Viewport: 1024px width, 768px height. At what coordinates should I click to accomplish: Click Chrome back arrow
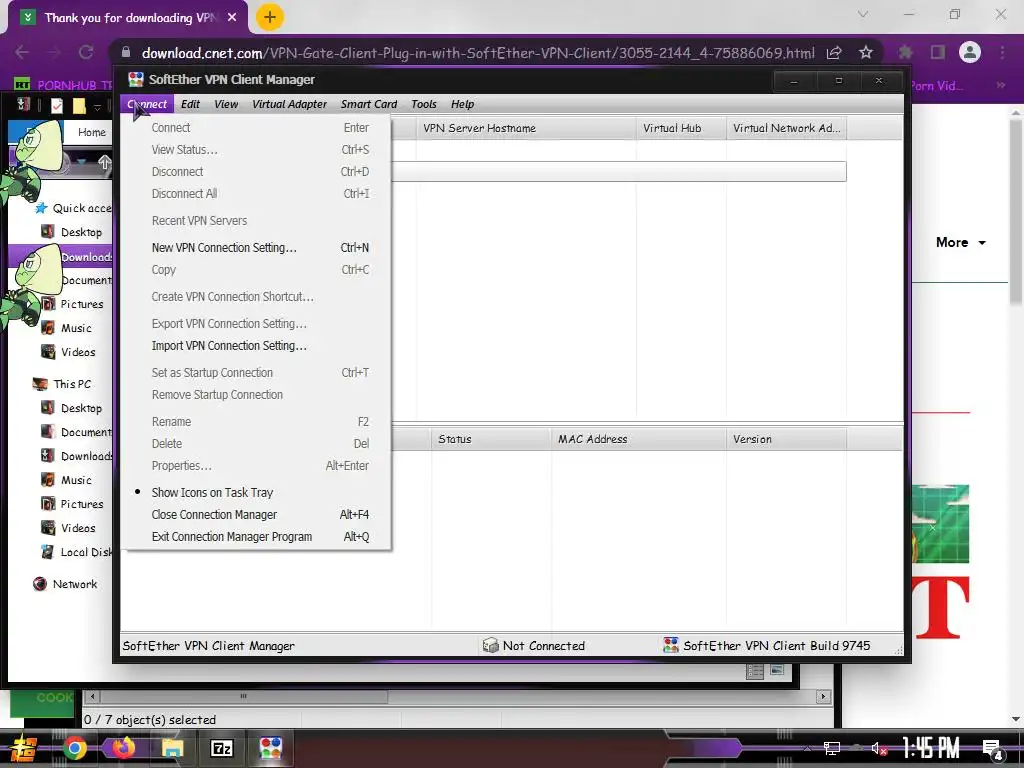click(22, 52)
